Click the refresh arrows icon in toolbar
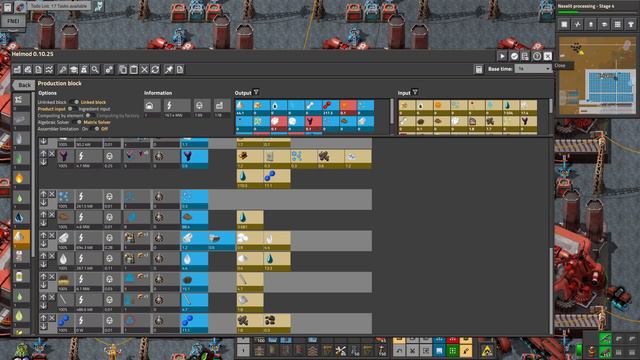Screen dimensions: 640x360 click(155, 69)
